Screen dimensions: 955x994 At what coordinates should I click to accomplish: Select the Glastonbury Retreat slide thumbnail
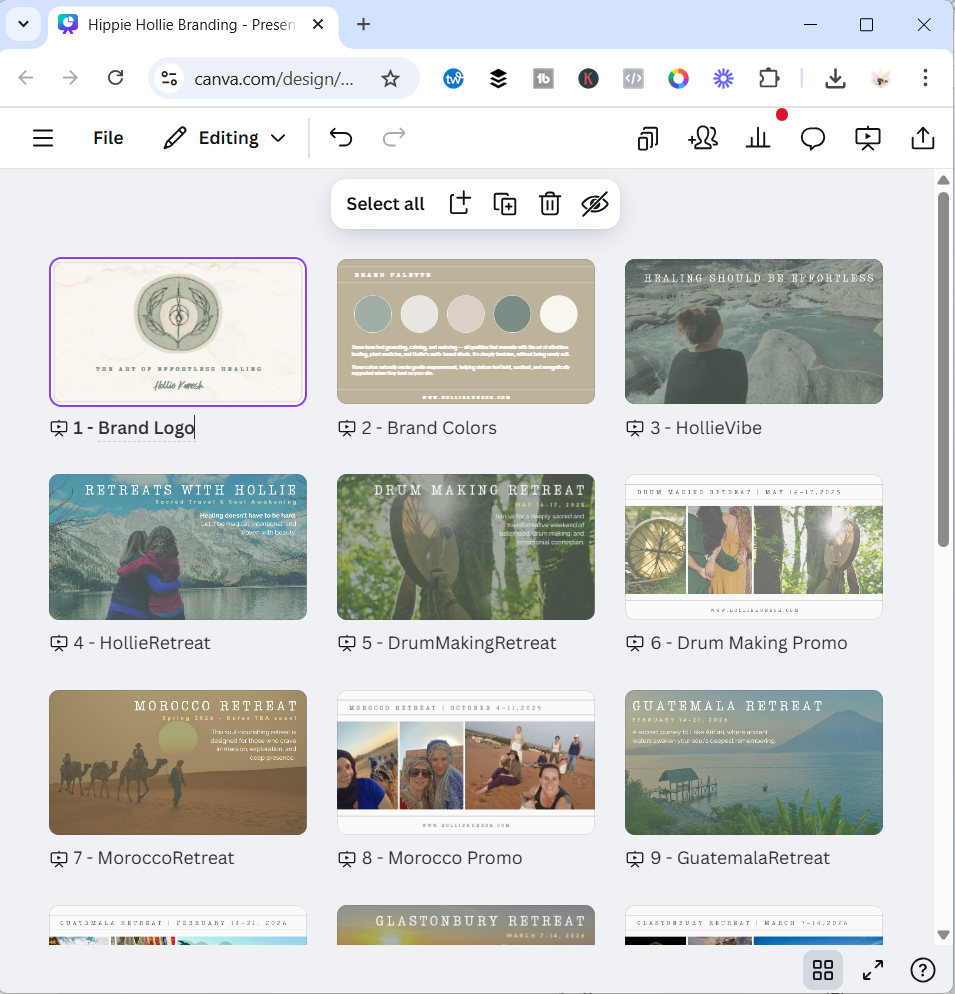coord(466,925)
